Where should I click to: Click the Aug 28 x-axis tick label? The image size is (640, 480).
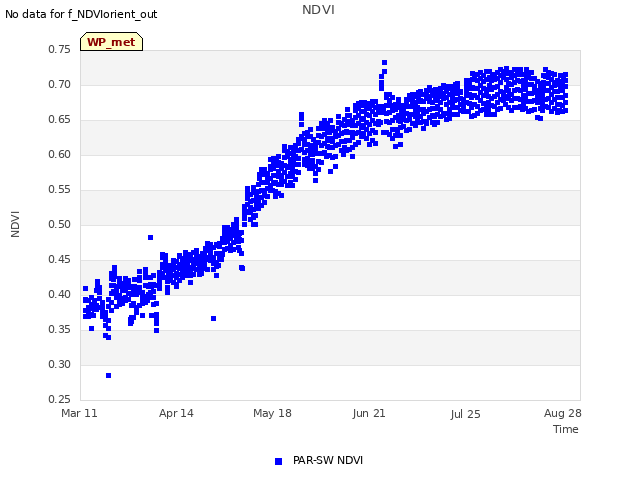point(562,413)
